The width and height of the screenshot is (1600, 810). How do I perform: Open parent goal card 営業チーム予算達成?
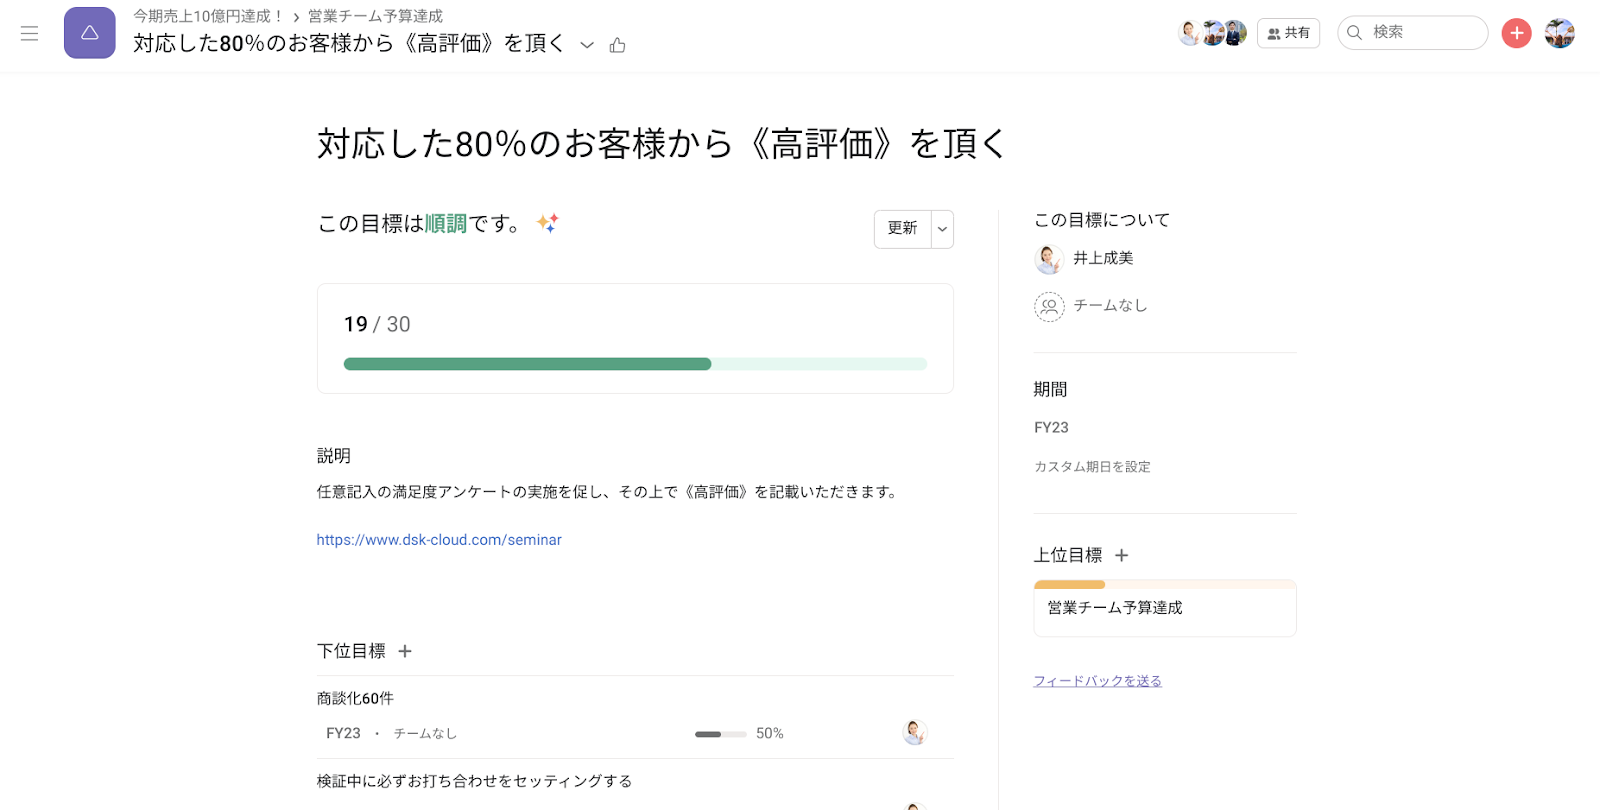1165,608
